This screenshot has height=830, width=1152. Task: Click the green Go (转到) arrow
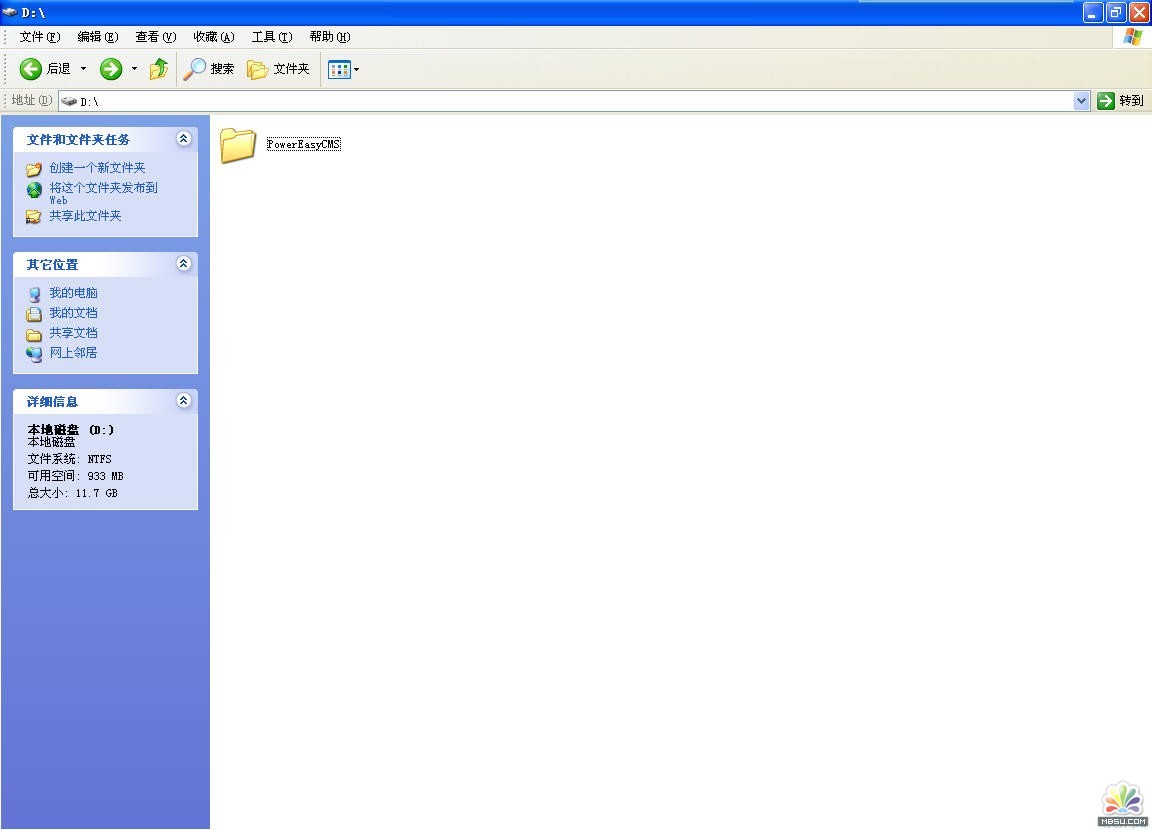pyautogui.click(x=1105, y=101)
